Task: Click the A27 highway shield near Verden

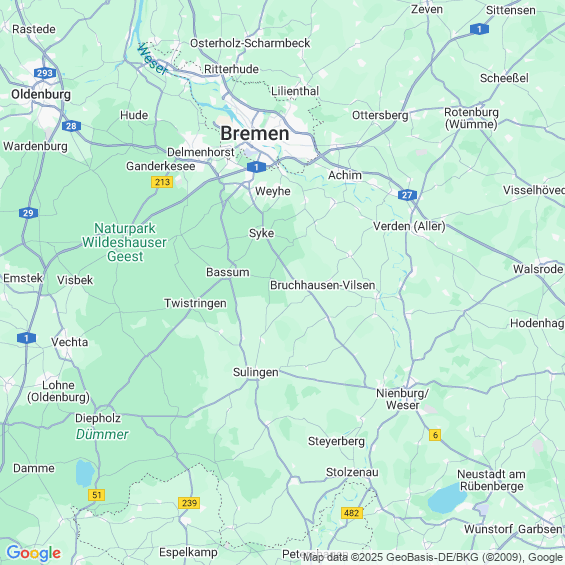Action: tap(407, 195)
